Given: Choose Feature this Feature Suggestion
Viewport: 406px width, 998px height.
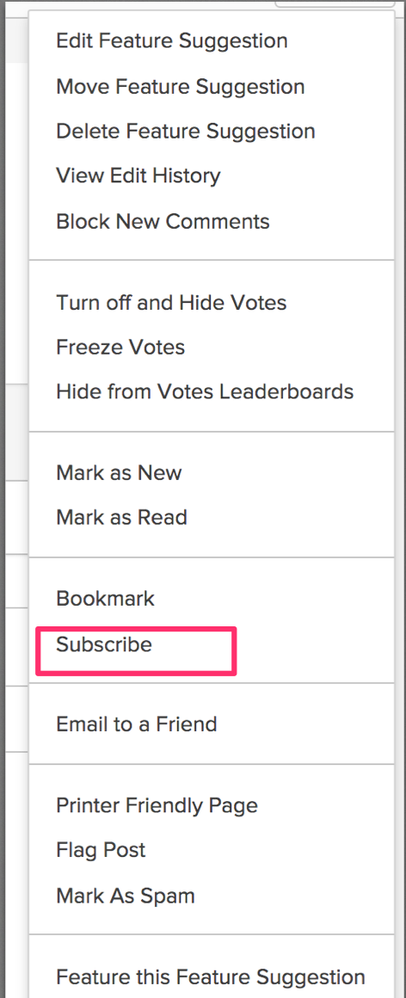Looking at the screenshot, I should [211, 977].
